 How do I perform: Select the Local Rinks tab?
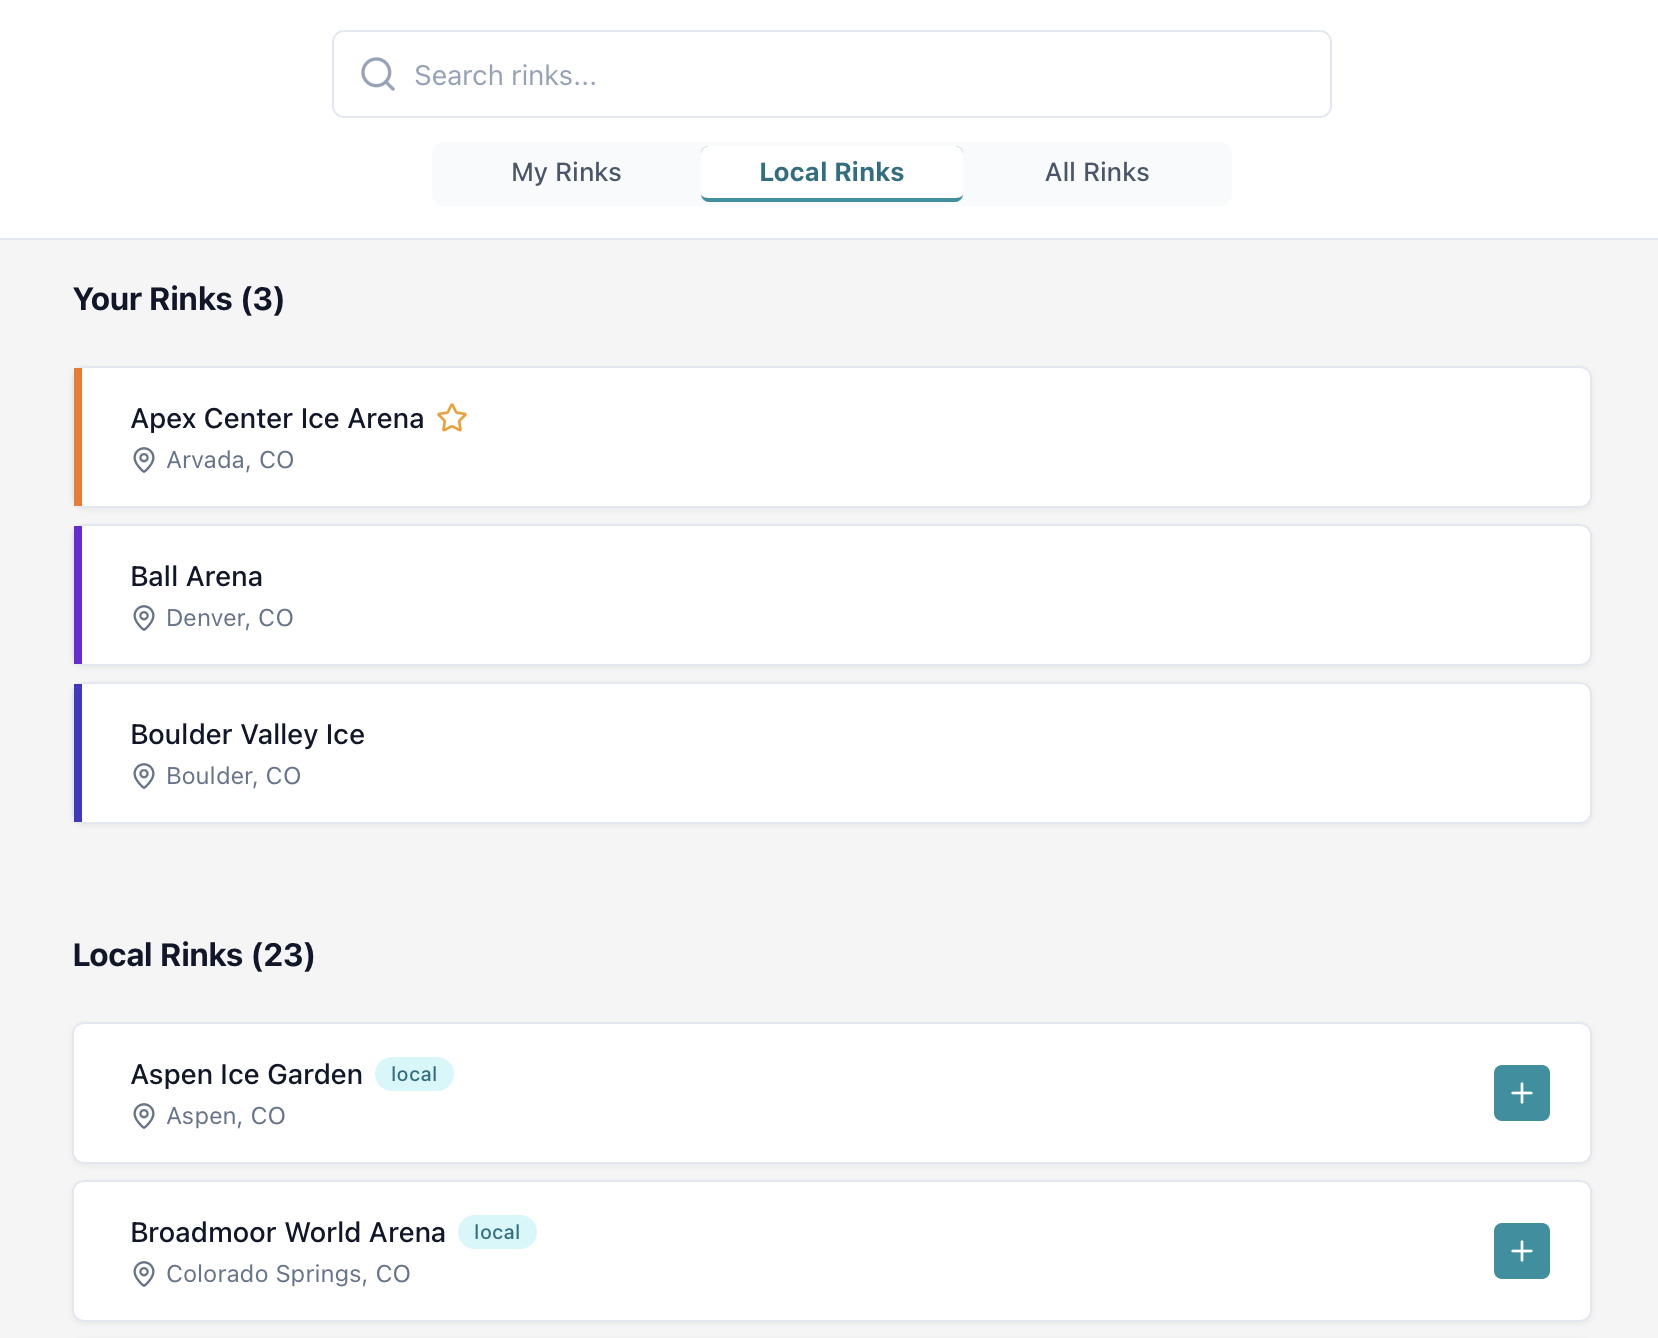(831, 171)
